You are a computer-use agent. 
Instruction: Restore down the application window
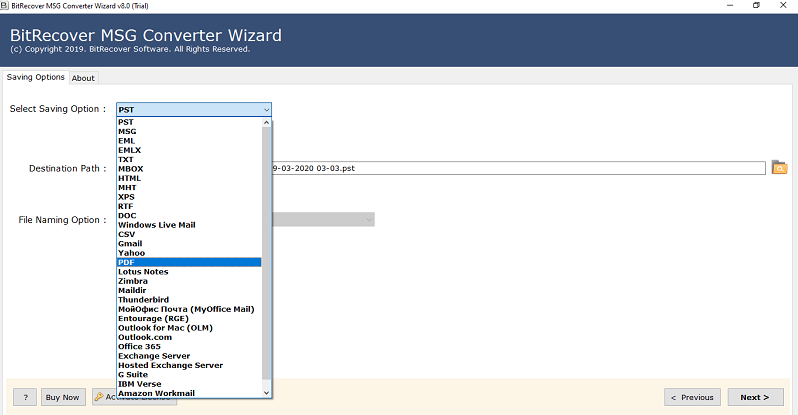[x=756, y=6]
